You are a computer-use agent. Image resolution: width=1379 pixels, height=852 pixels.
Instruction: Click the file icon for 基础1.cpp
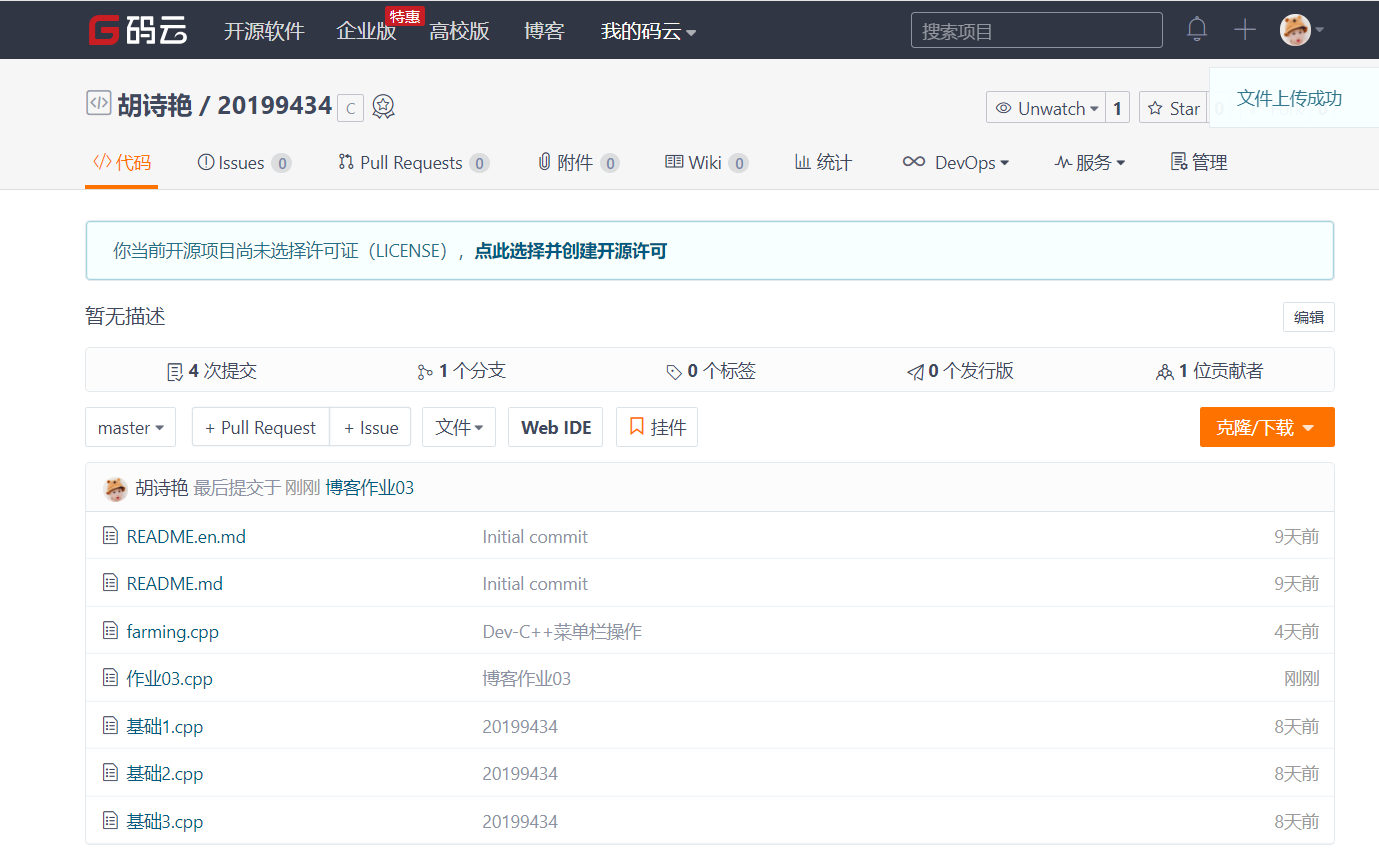111,726
